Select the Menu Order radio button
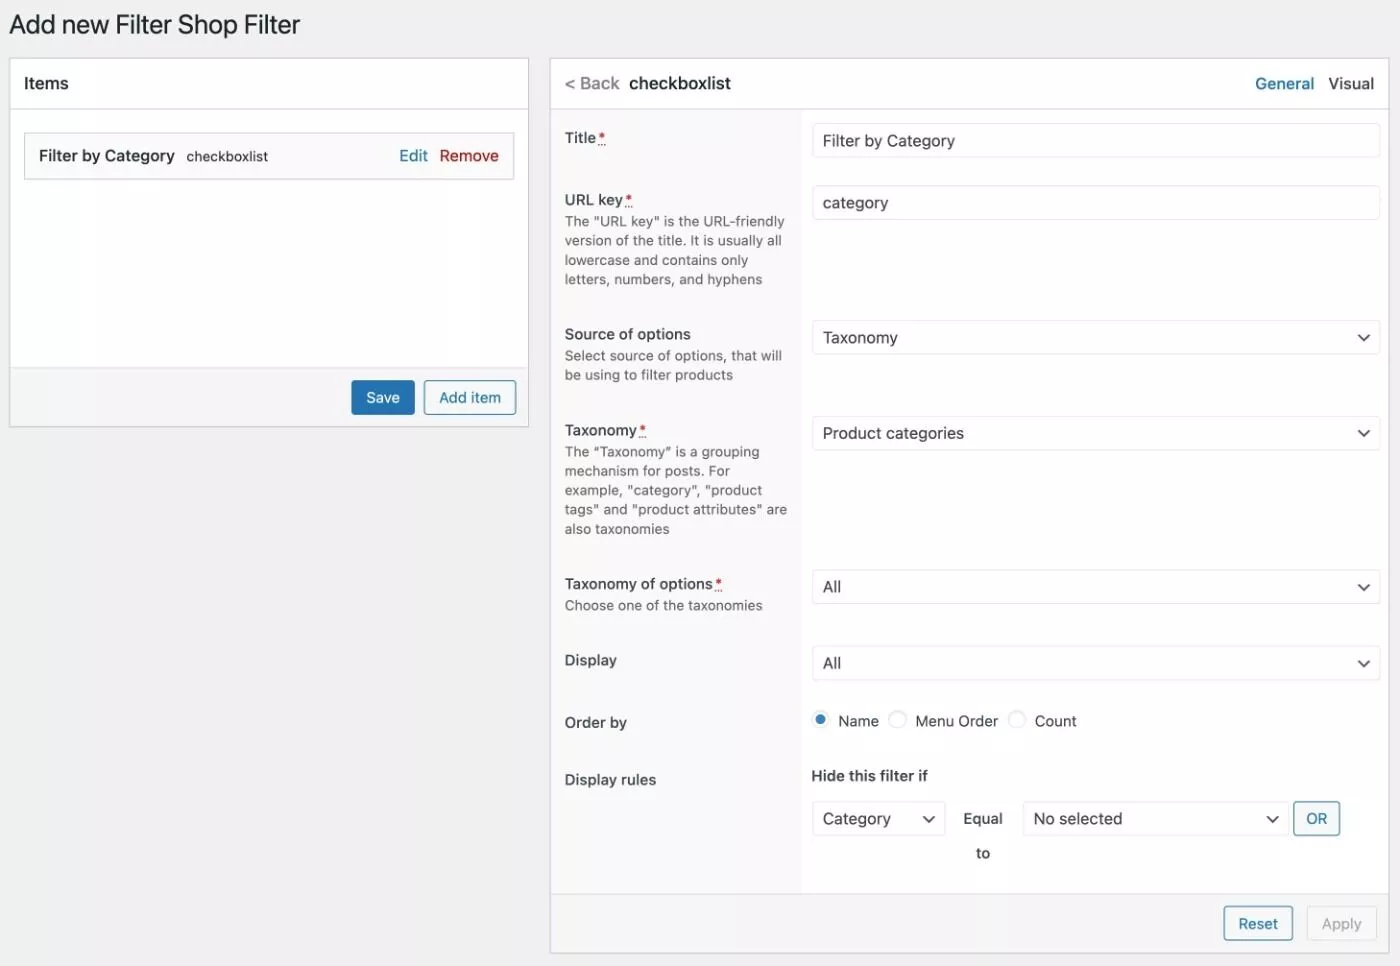The image size is (1400, 966). click(x=898, y=720)
